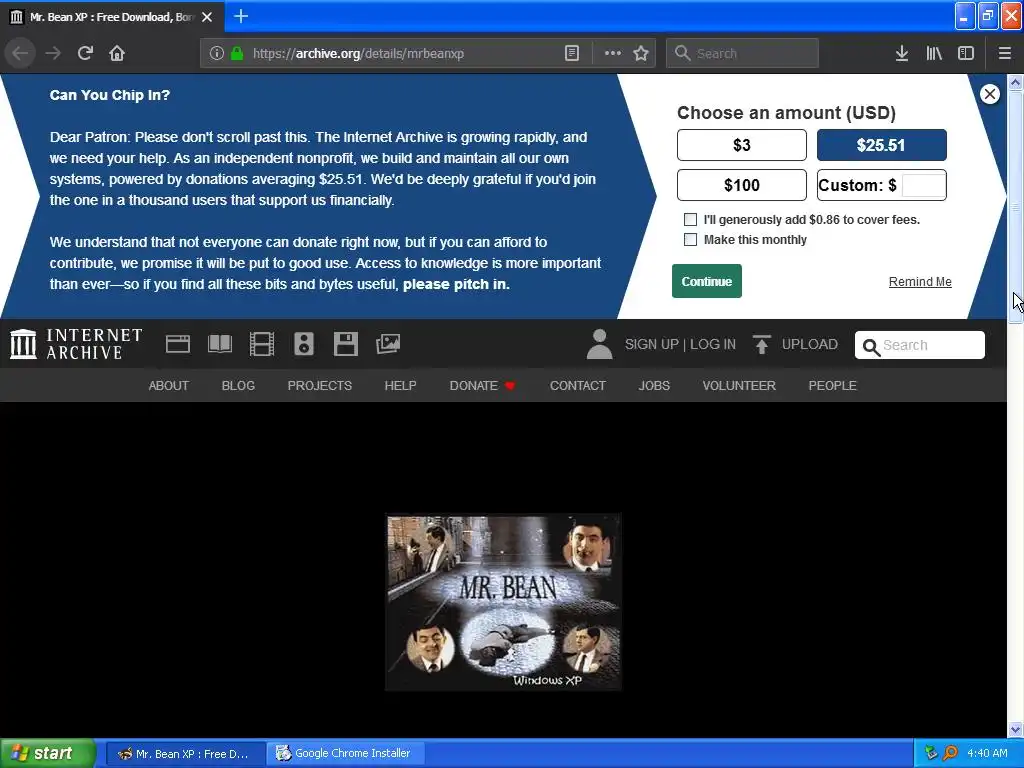
Task: Click the 4:40 AM system clock
Action: [987, 753]
